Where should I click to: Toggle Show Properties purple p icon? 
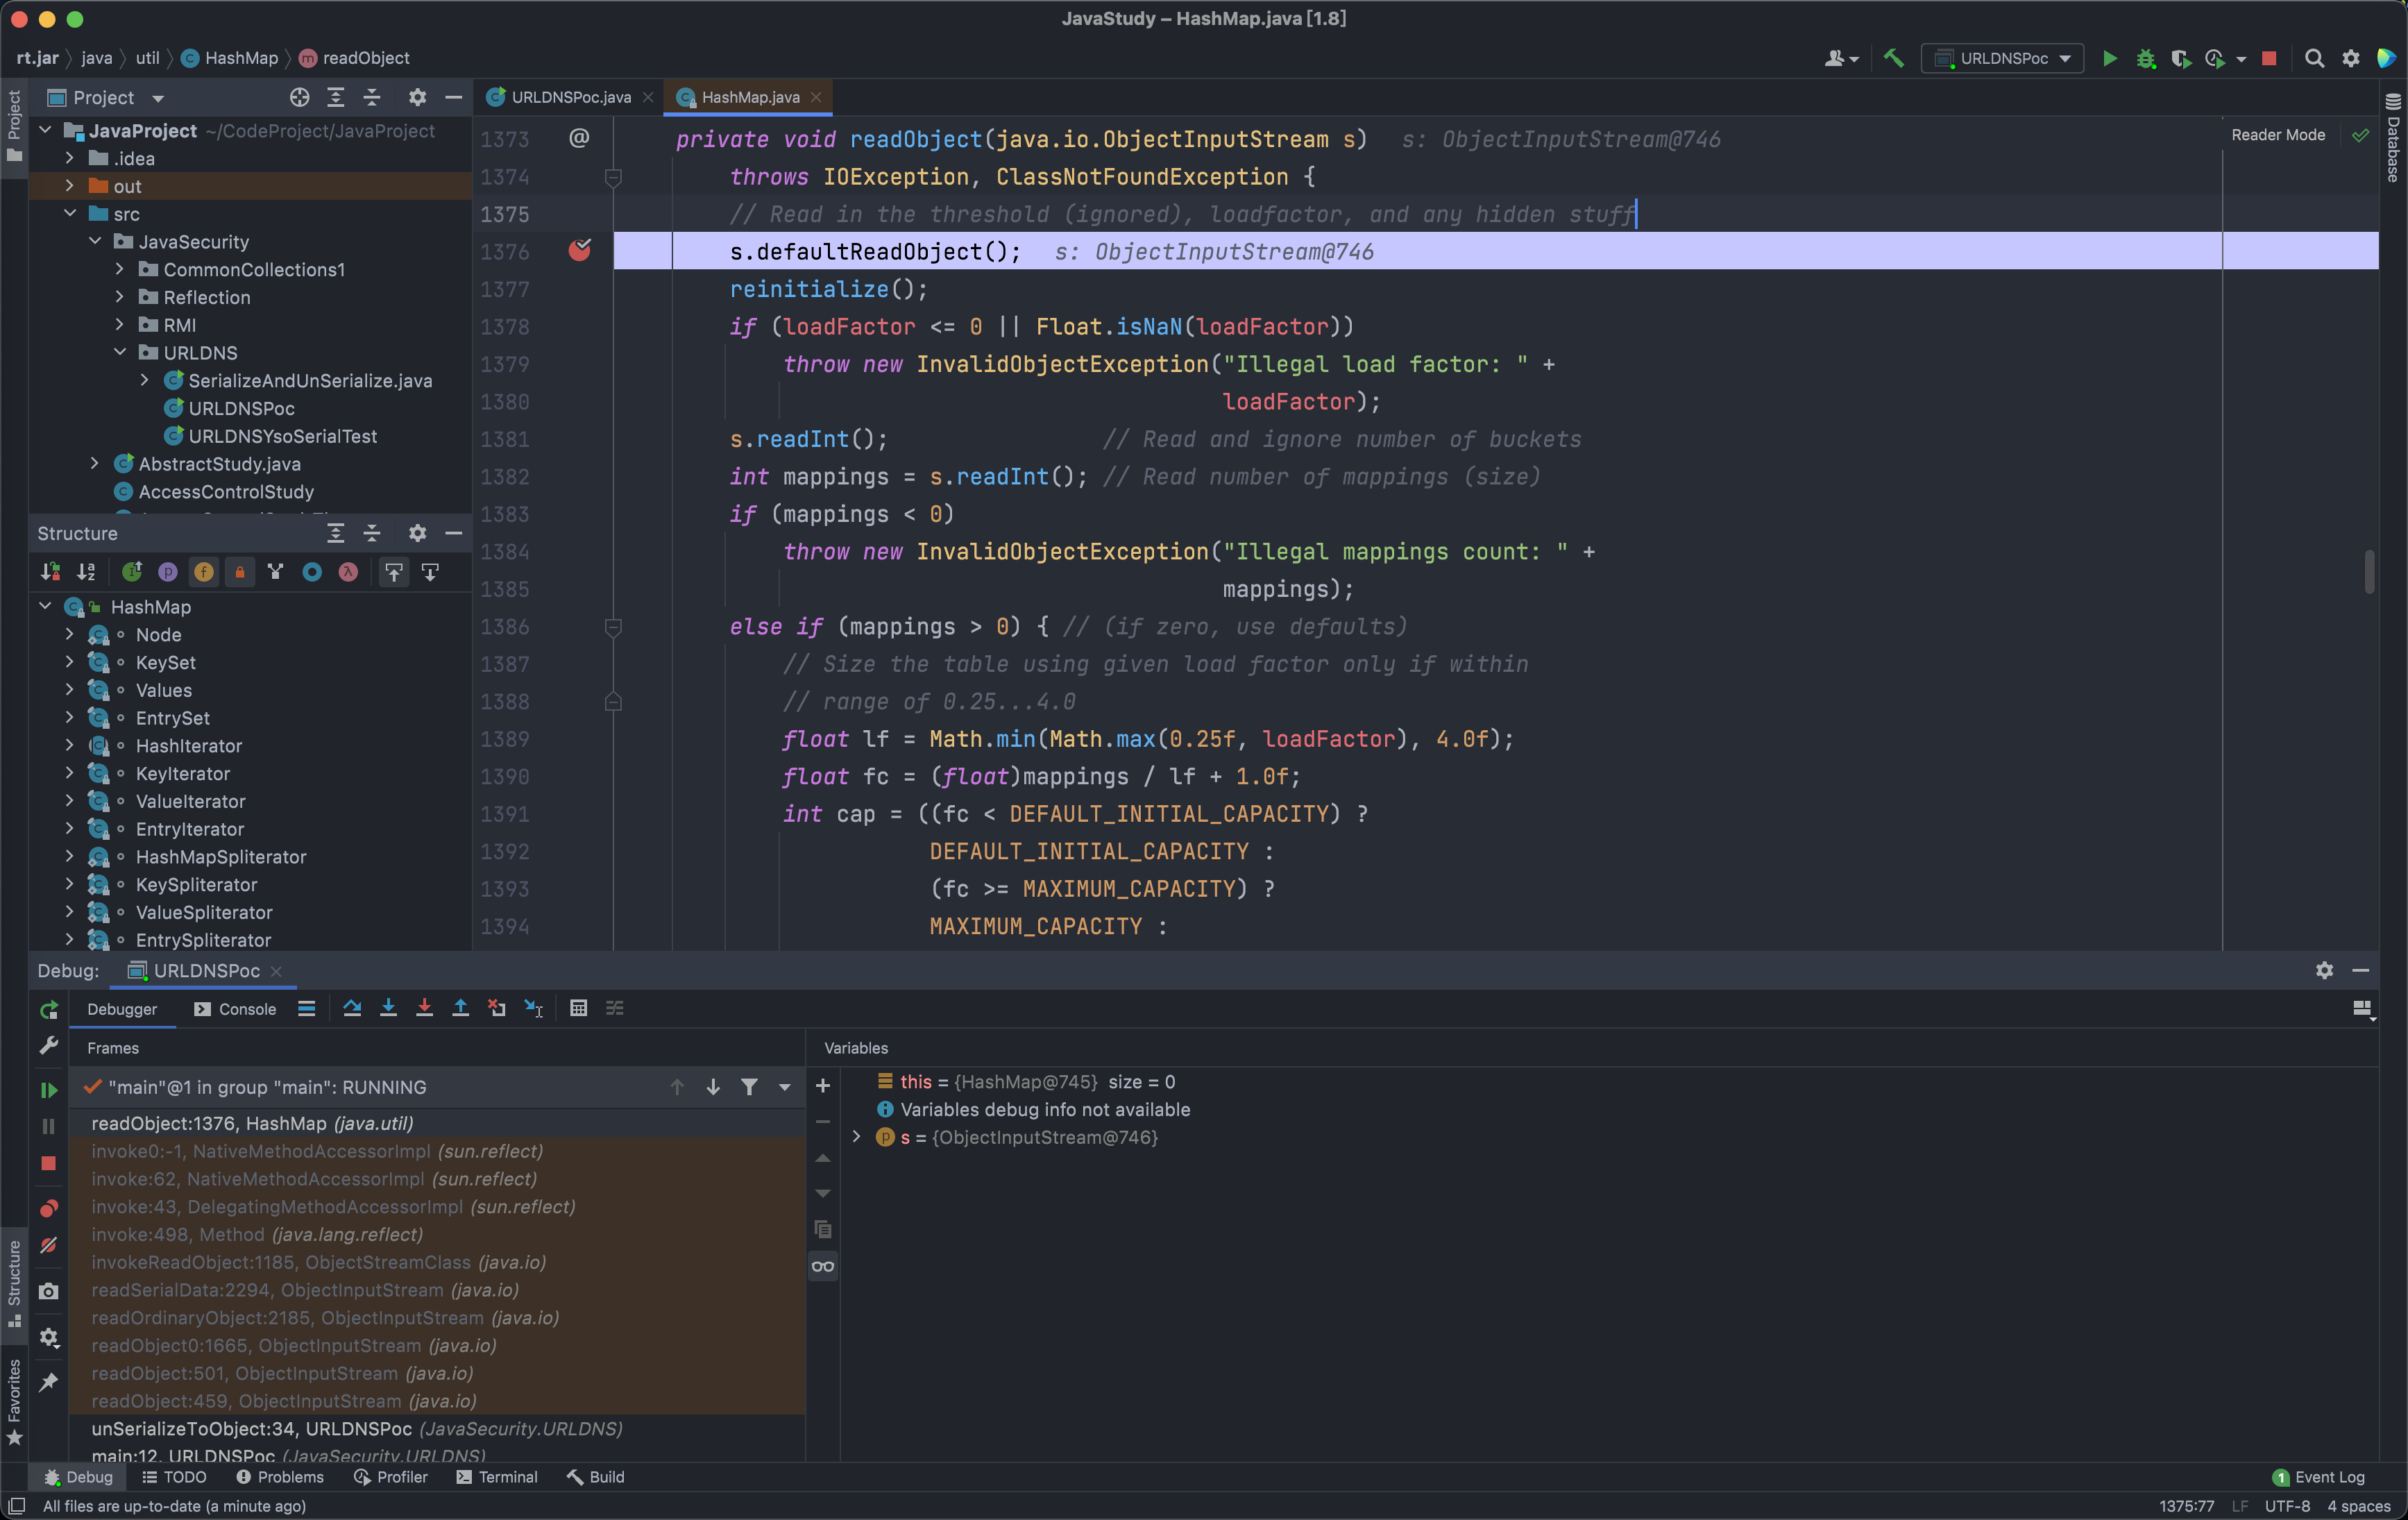pos(167,572)
